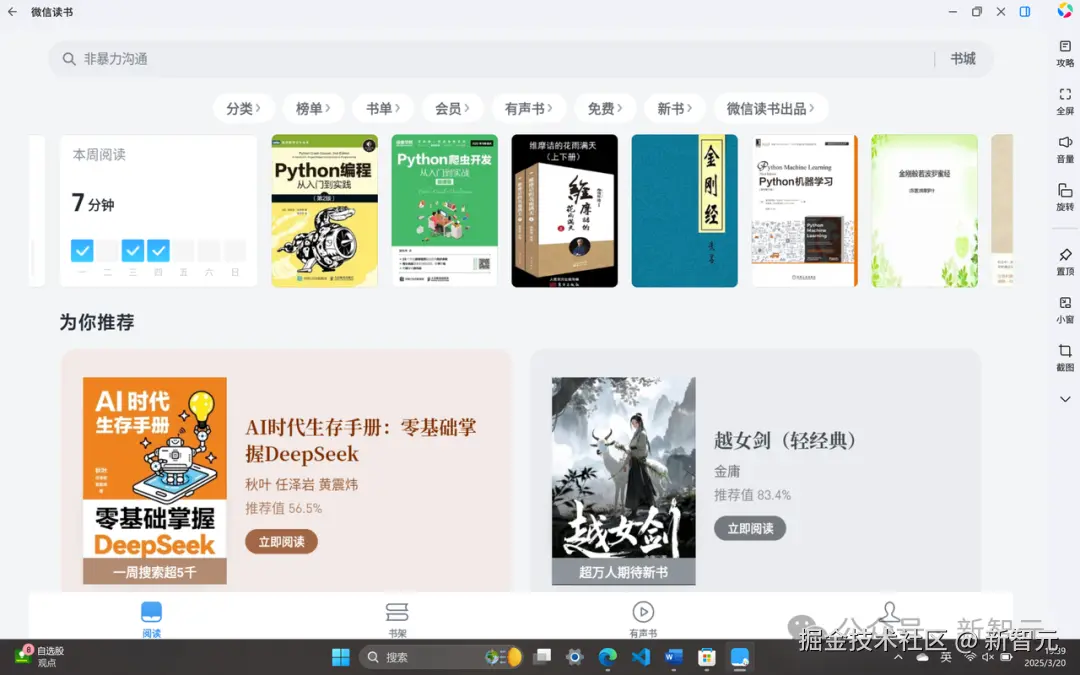
Task: Expand the 分类 categories pill
Action: (243, 108)
